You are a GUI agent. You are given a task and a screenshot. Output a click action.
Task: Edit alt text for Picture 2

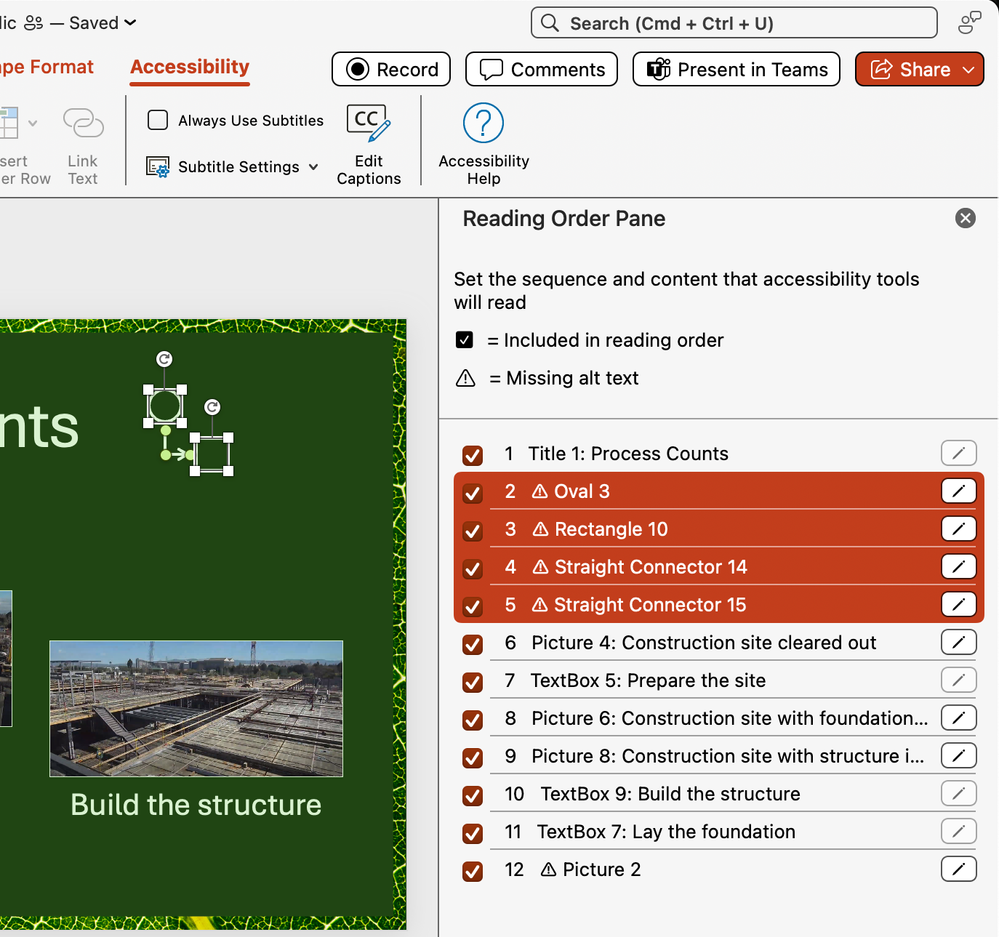tap(958, 869)
